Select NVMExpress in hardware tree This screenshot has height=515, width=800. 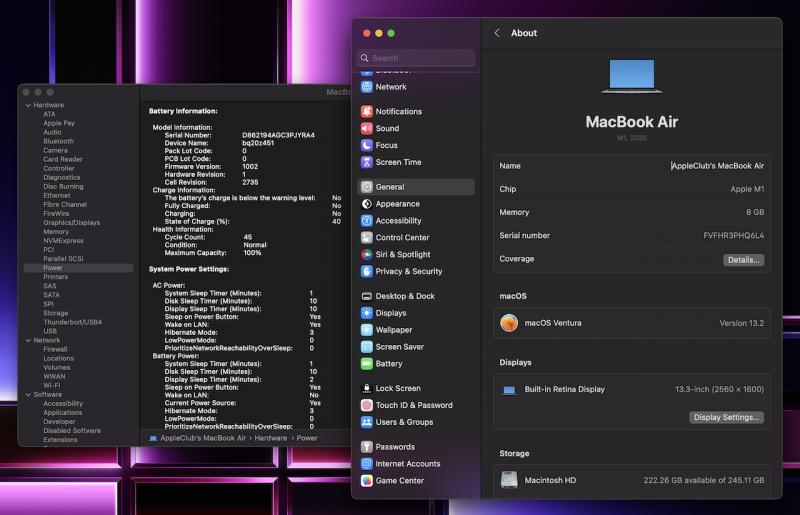click(63, 240)
